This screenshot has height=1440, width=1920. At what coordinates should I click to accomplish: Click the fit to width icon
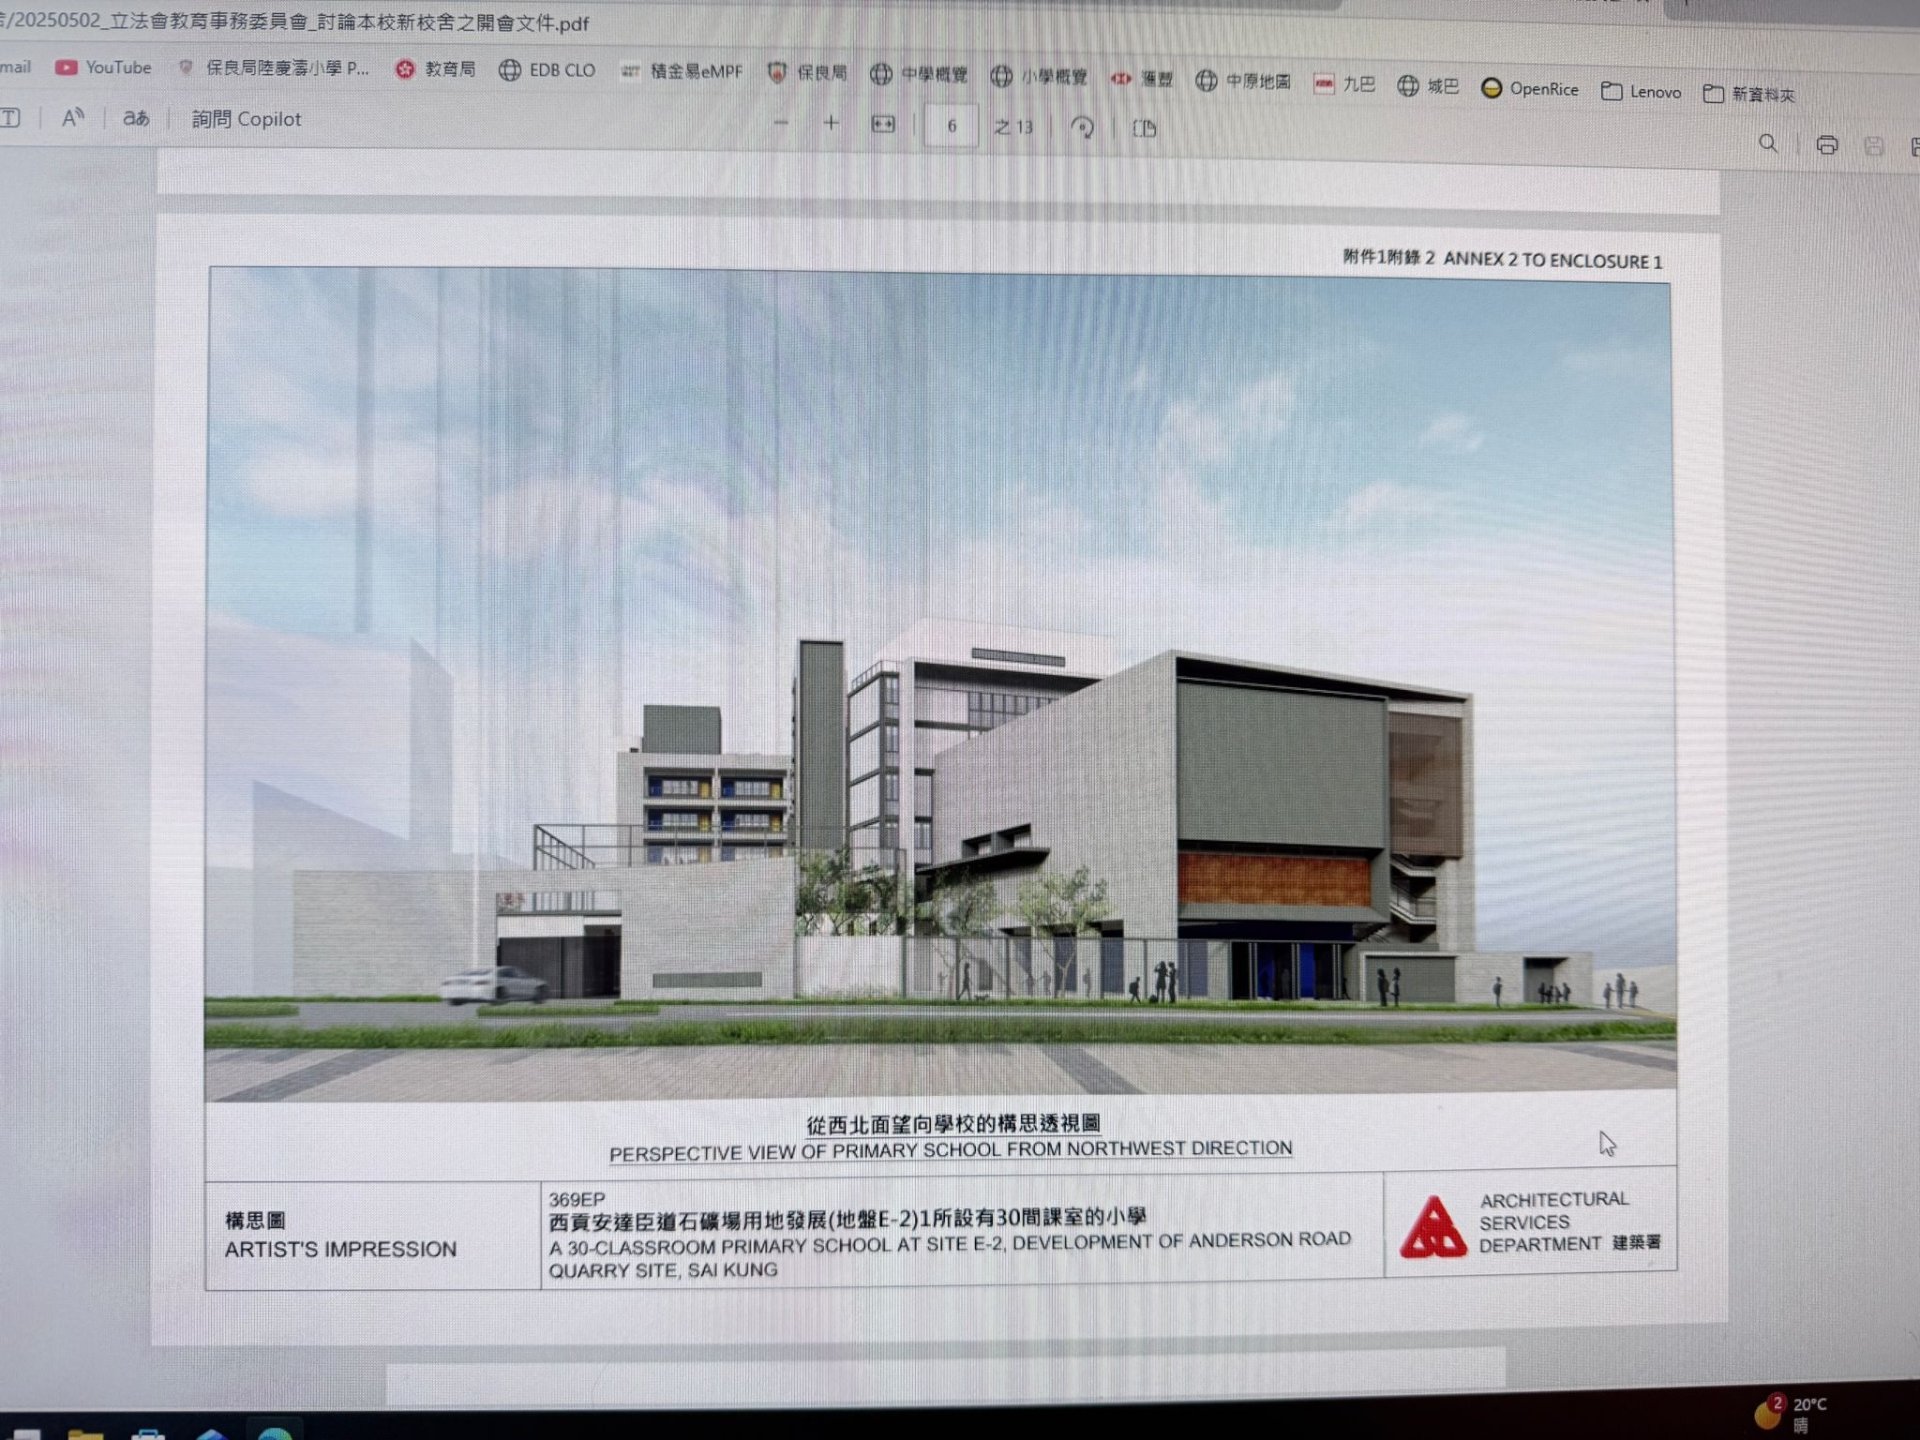[883, 124]
